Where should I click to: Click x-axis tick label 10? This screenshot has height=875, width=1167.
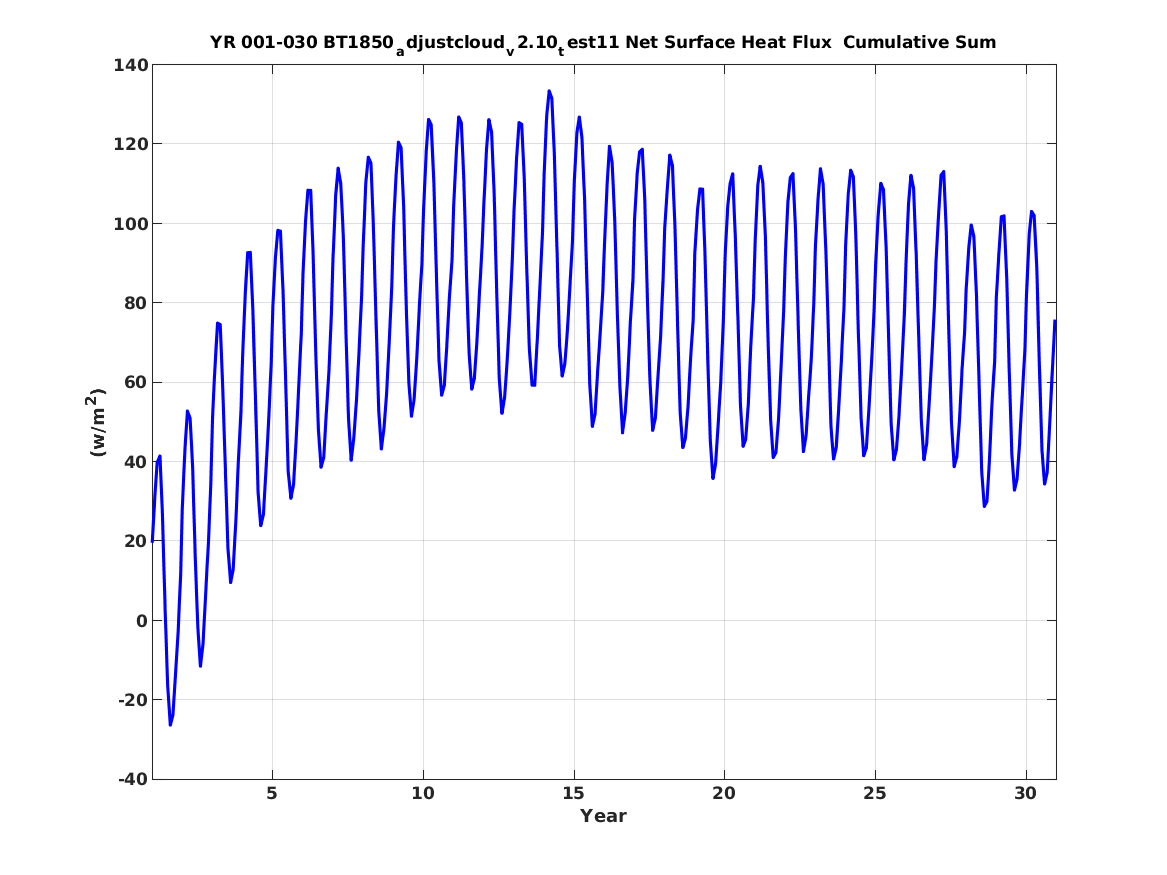click(423, 793)
